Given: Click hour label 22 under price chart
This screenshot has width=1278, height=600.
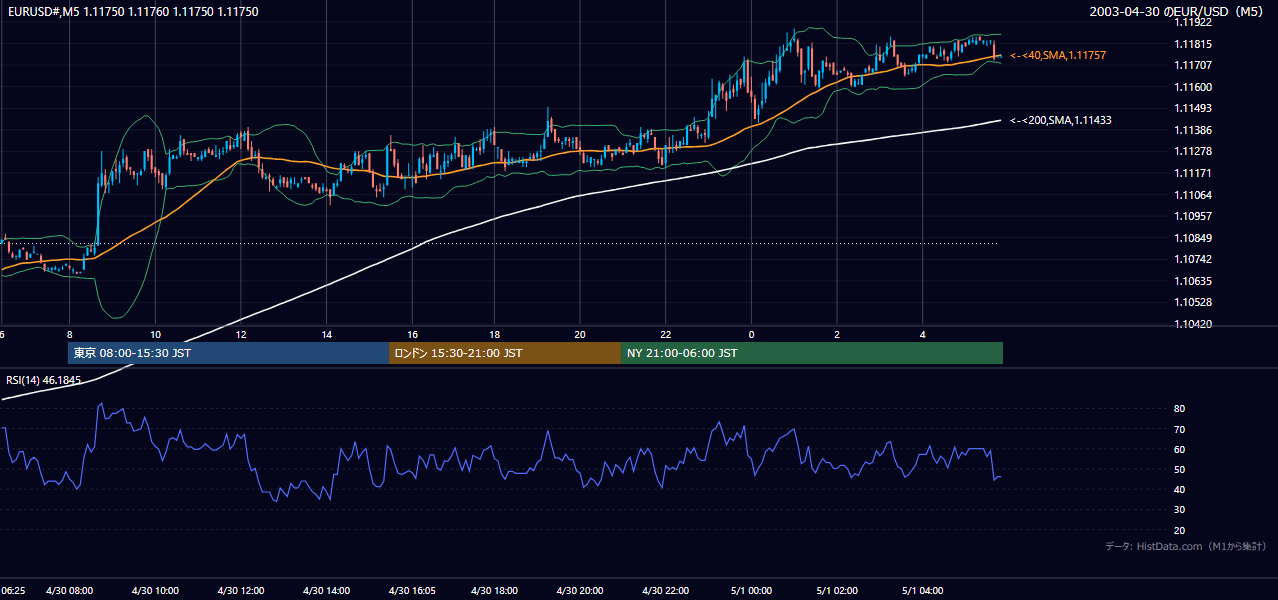Looking at the screenshot, I should coord(666,335).
